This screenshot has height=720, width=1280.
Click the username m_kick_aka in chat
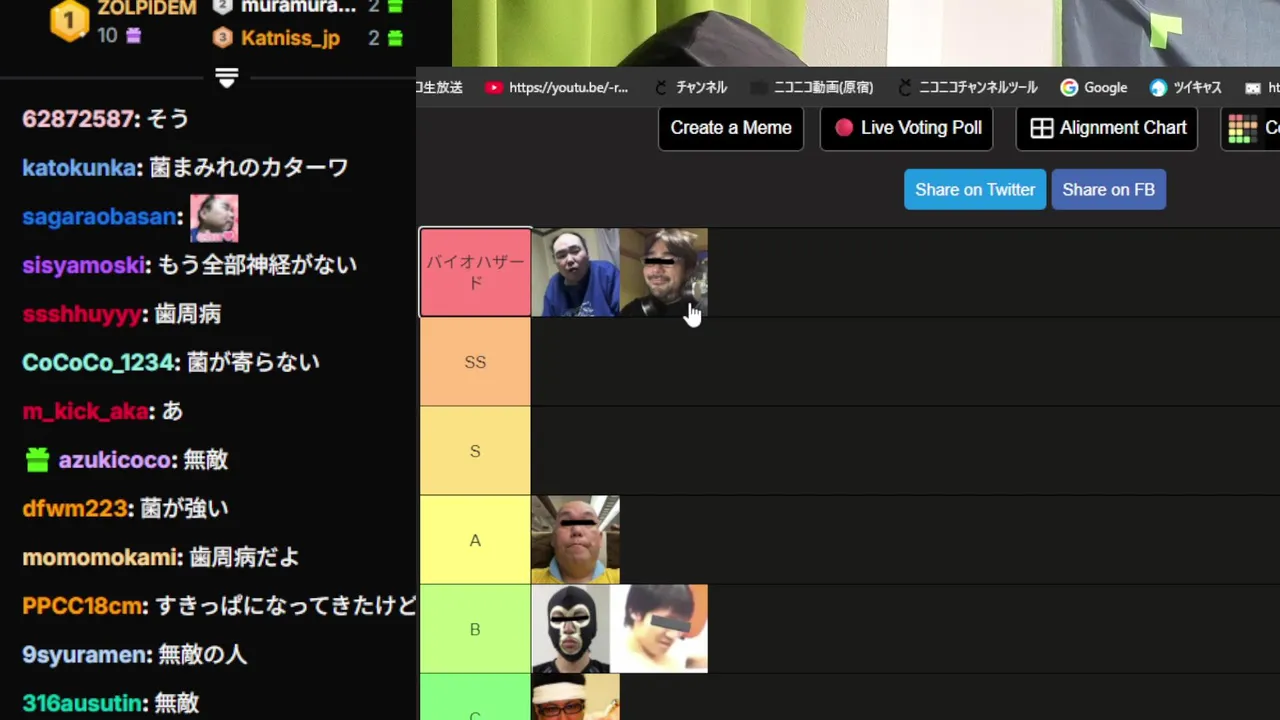85,411
